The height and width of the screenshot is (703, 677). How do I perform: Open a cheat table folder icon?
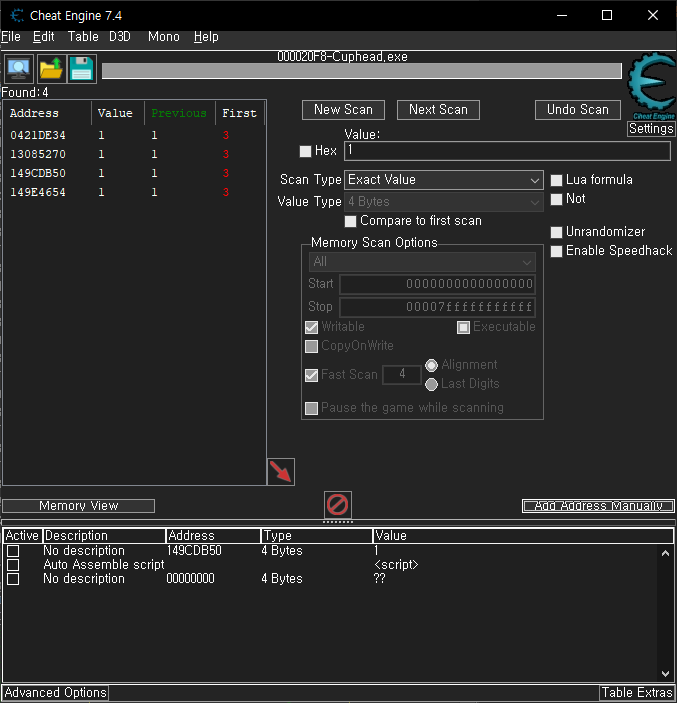click(51, 69)
